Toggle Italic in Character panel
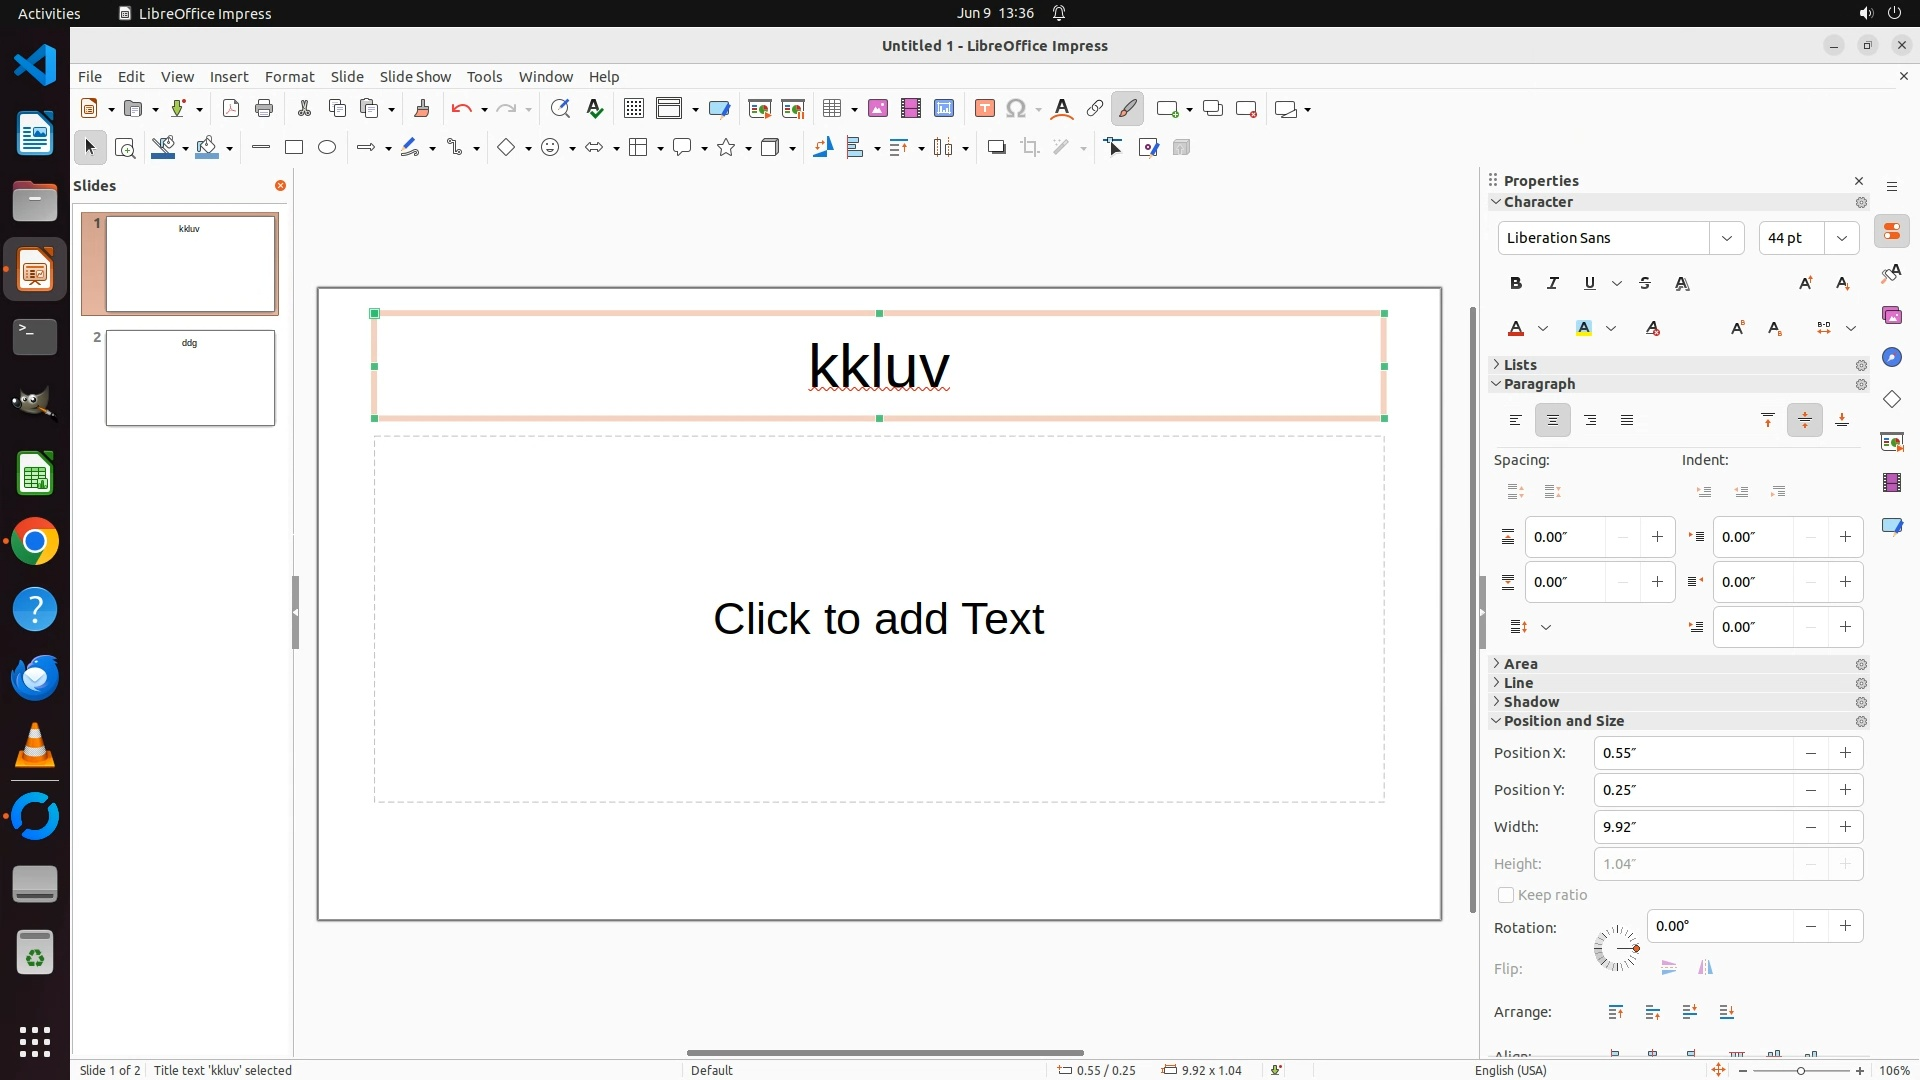This screenshot has width=1920, height=1080. tap(1553, 284)
